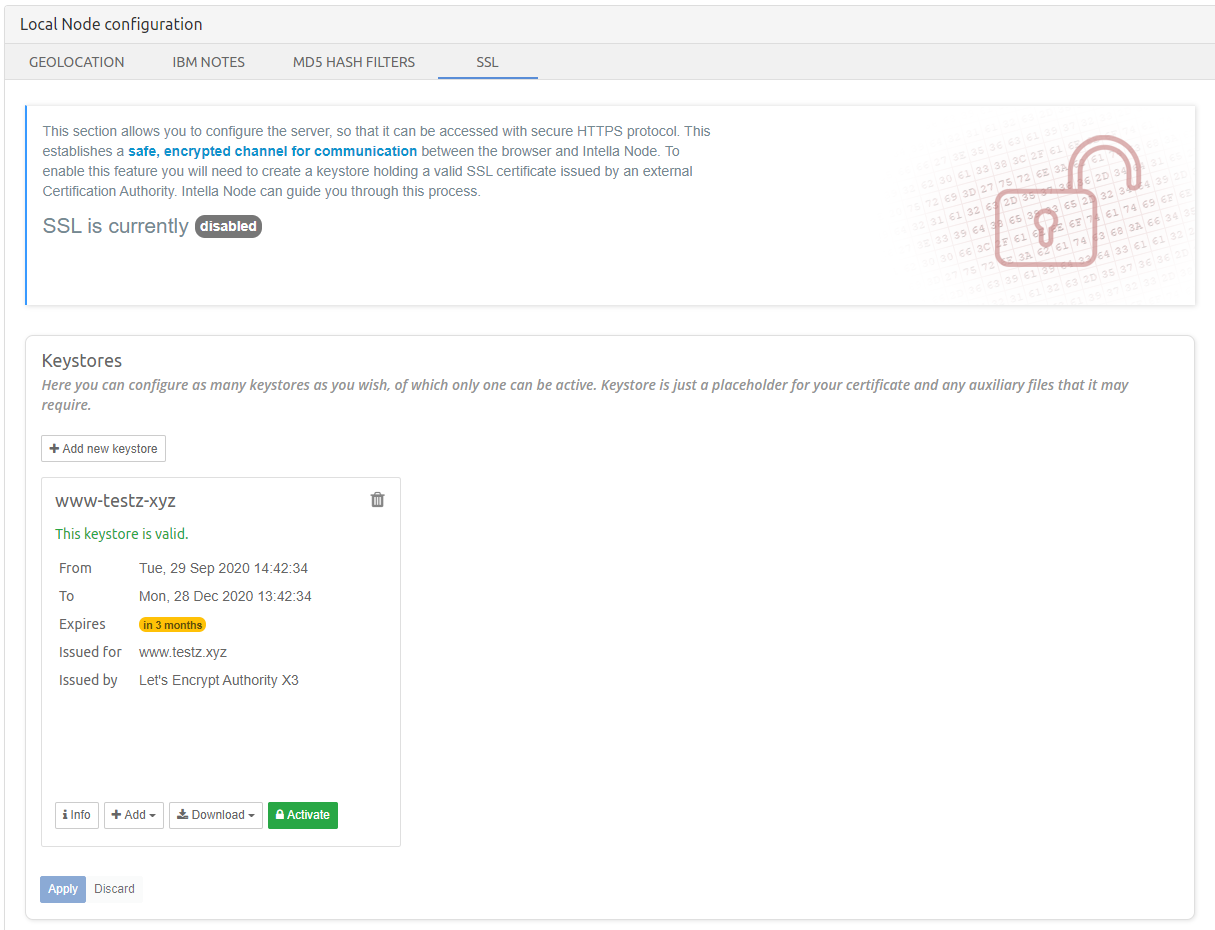The height and width of the screenshot is (930, 1215).
Task: Click the 'disabled' SSL status badge
Action: click(x=228, y=226)
